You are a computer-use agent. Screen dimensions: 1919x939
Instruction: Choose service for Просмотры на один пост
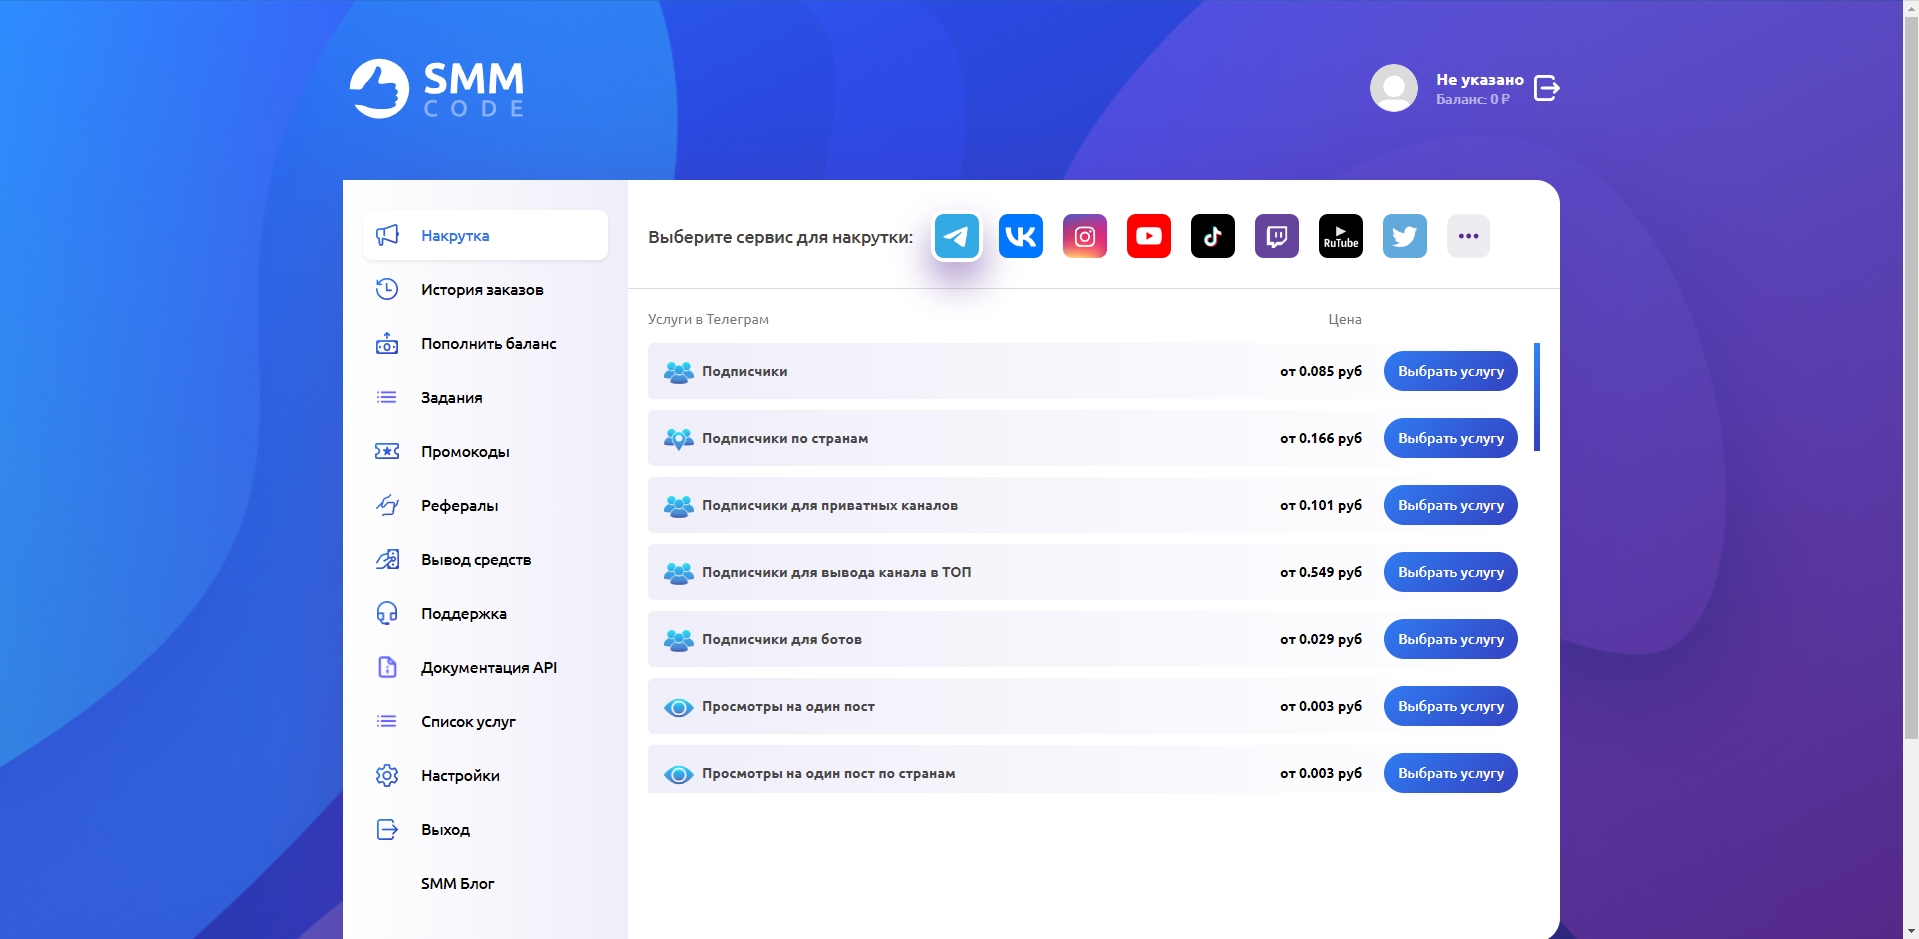(x=1450, y=706)
